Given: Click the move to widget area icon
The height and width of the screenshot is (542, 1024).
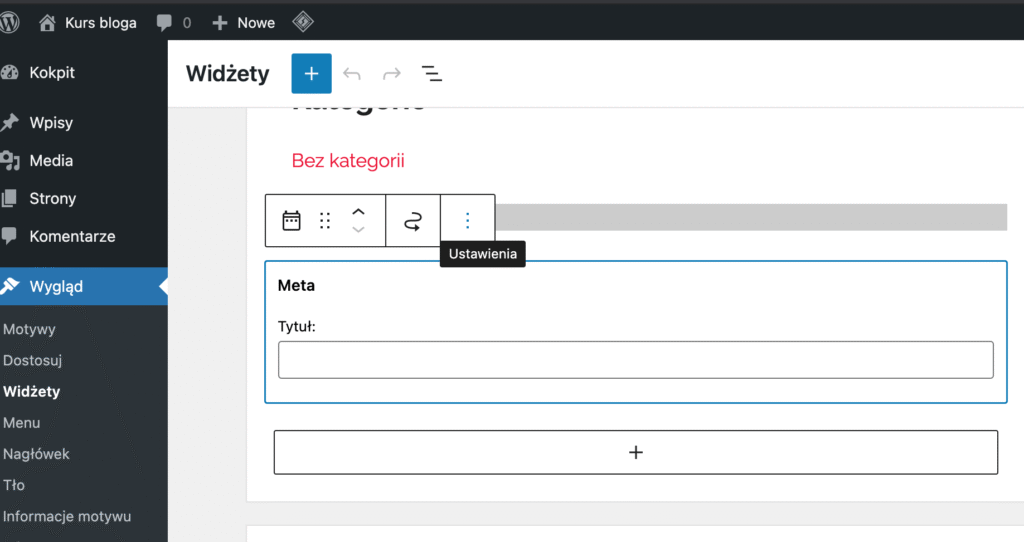Looking at the screenshot, I should pos(413,221).
